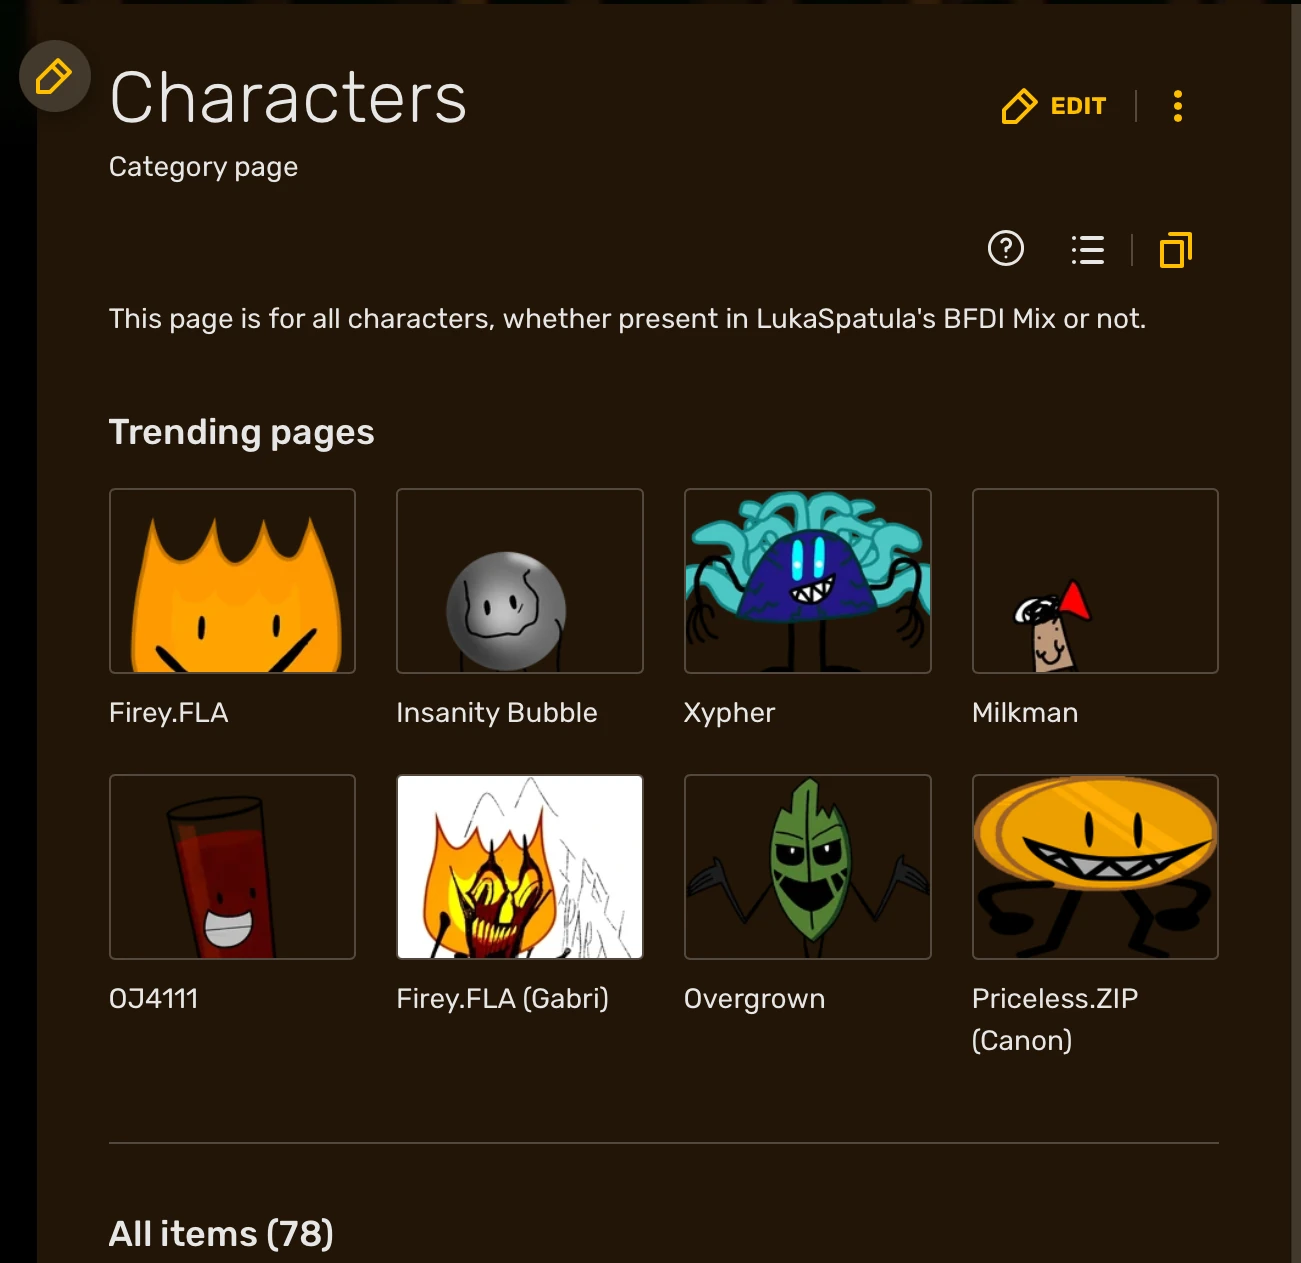Viewport: 1301px width, 1263px height.
Task: Click the Overgrown text link
Action: click(755, 1000)
